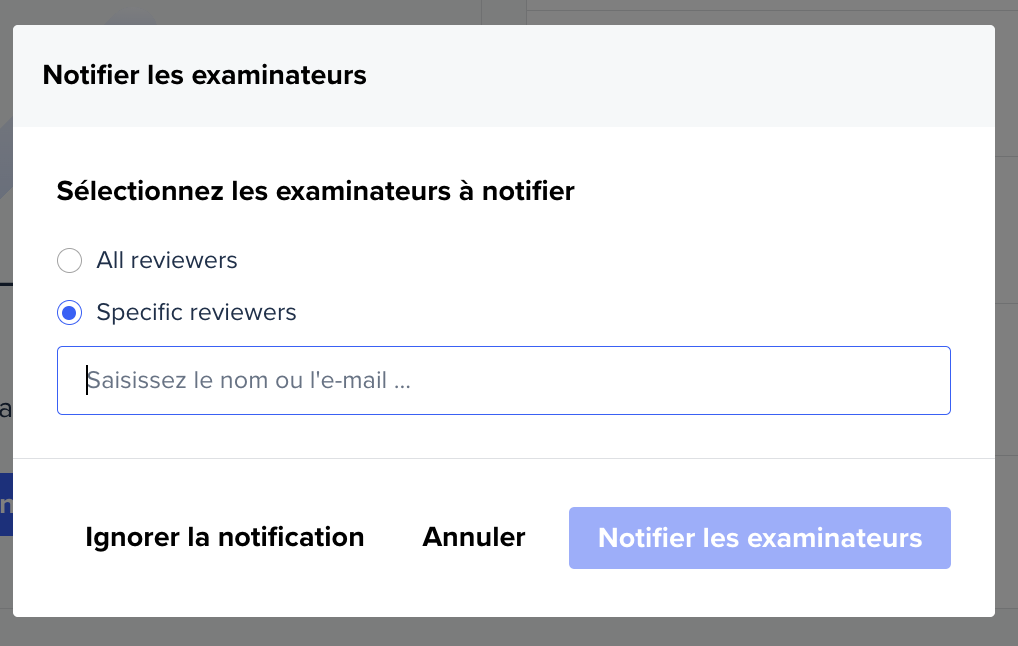The image size is (1018, 646).
Task: Click the "All reviewers" label text
Action: 167,261
